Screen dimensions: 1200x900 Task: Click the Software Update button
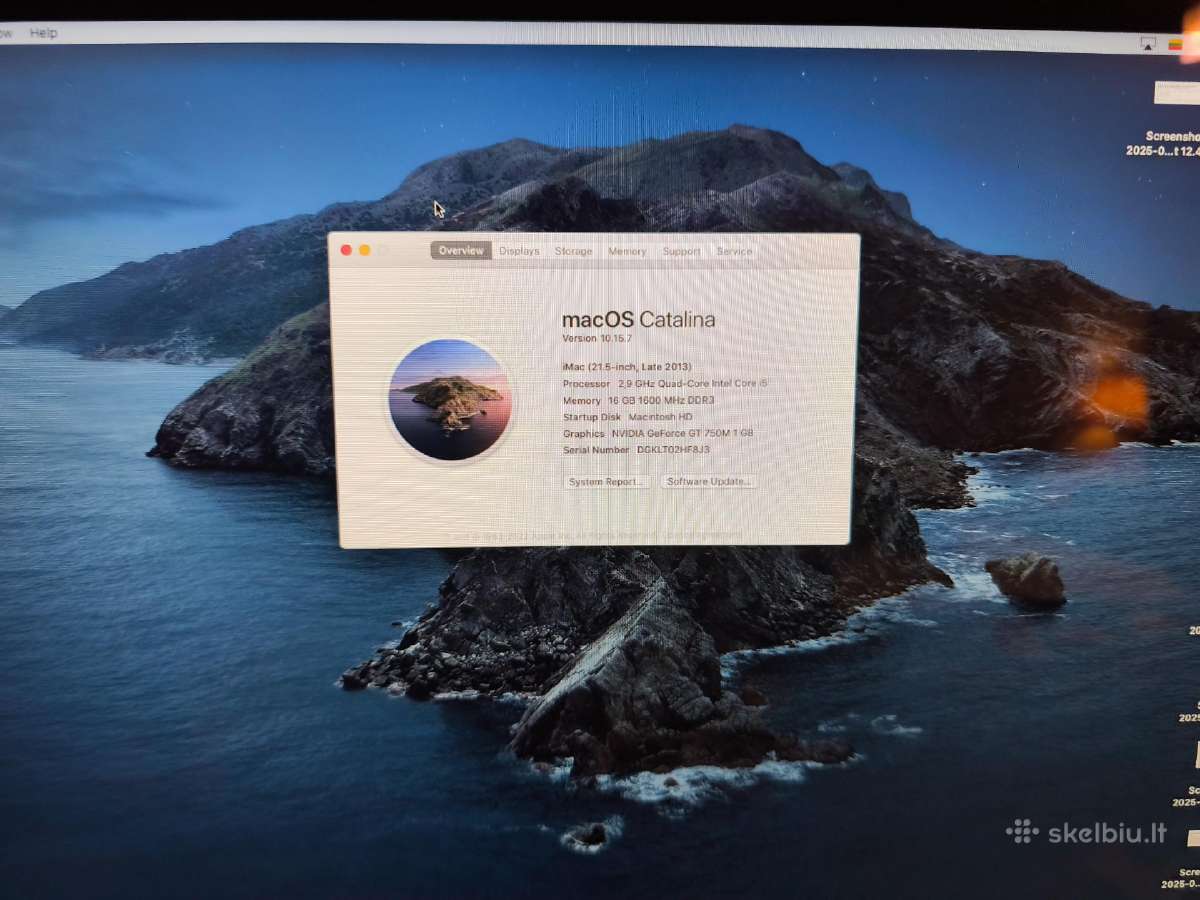708,481
